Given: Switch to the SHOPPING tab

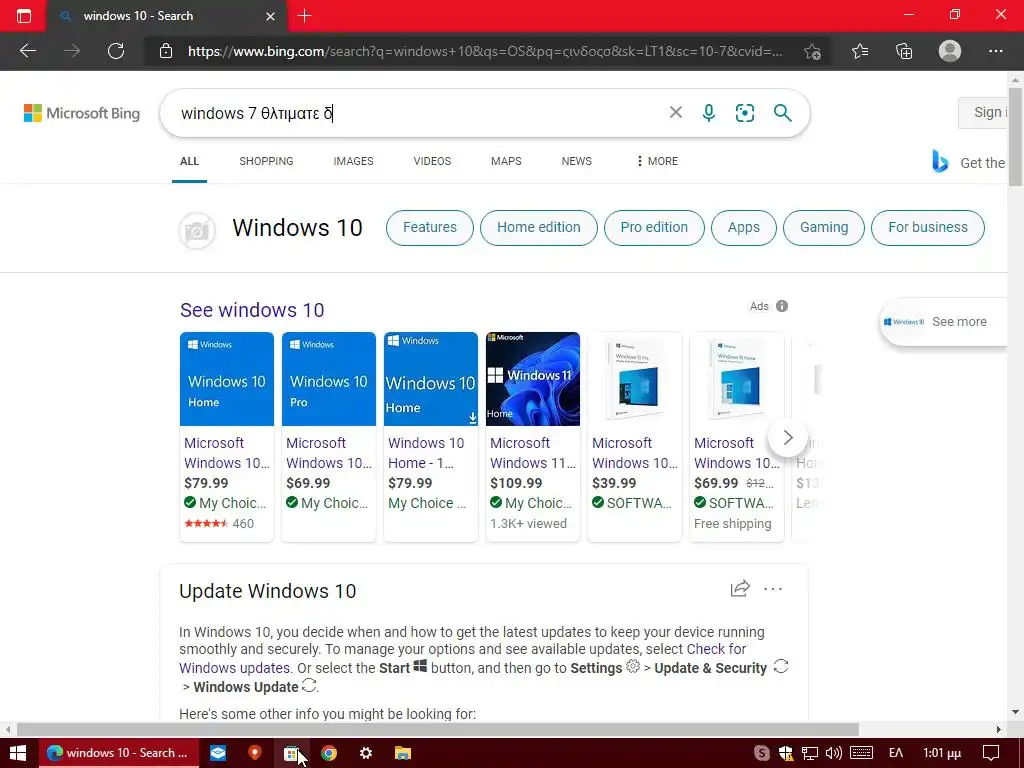Looking at the screenshot, I should 266,161.
